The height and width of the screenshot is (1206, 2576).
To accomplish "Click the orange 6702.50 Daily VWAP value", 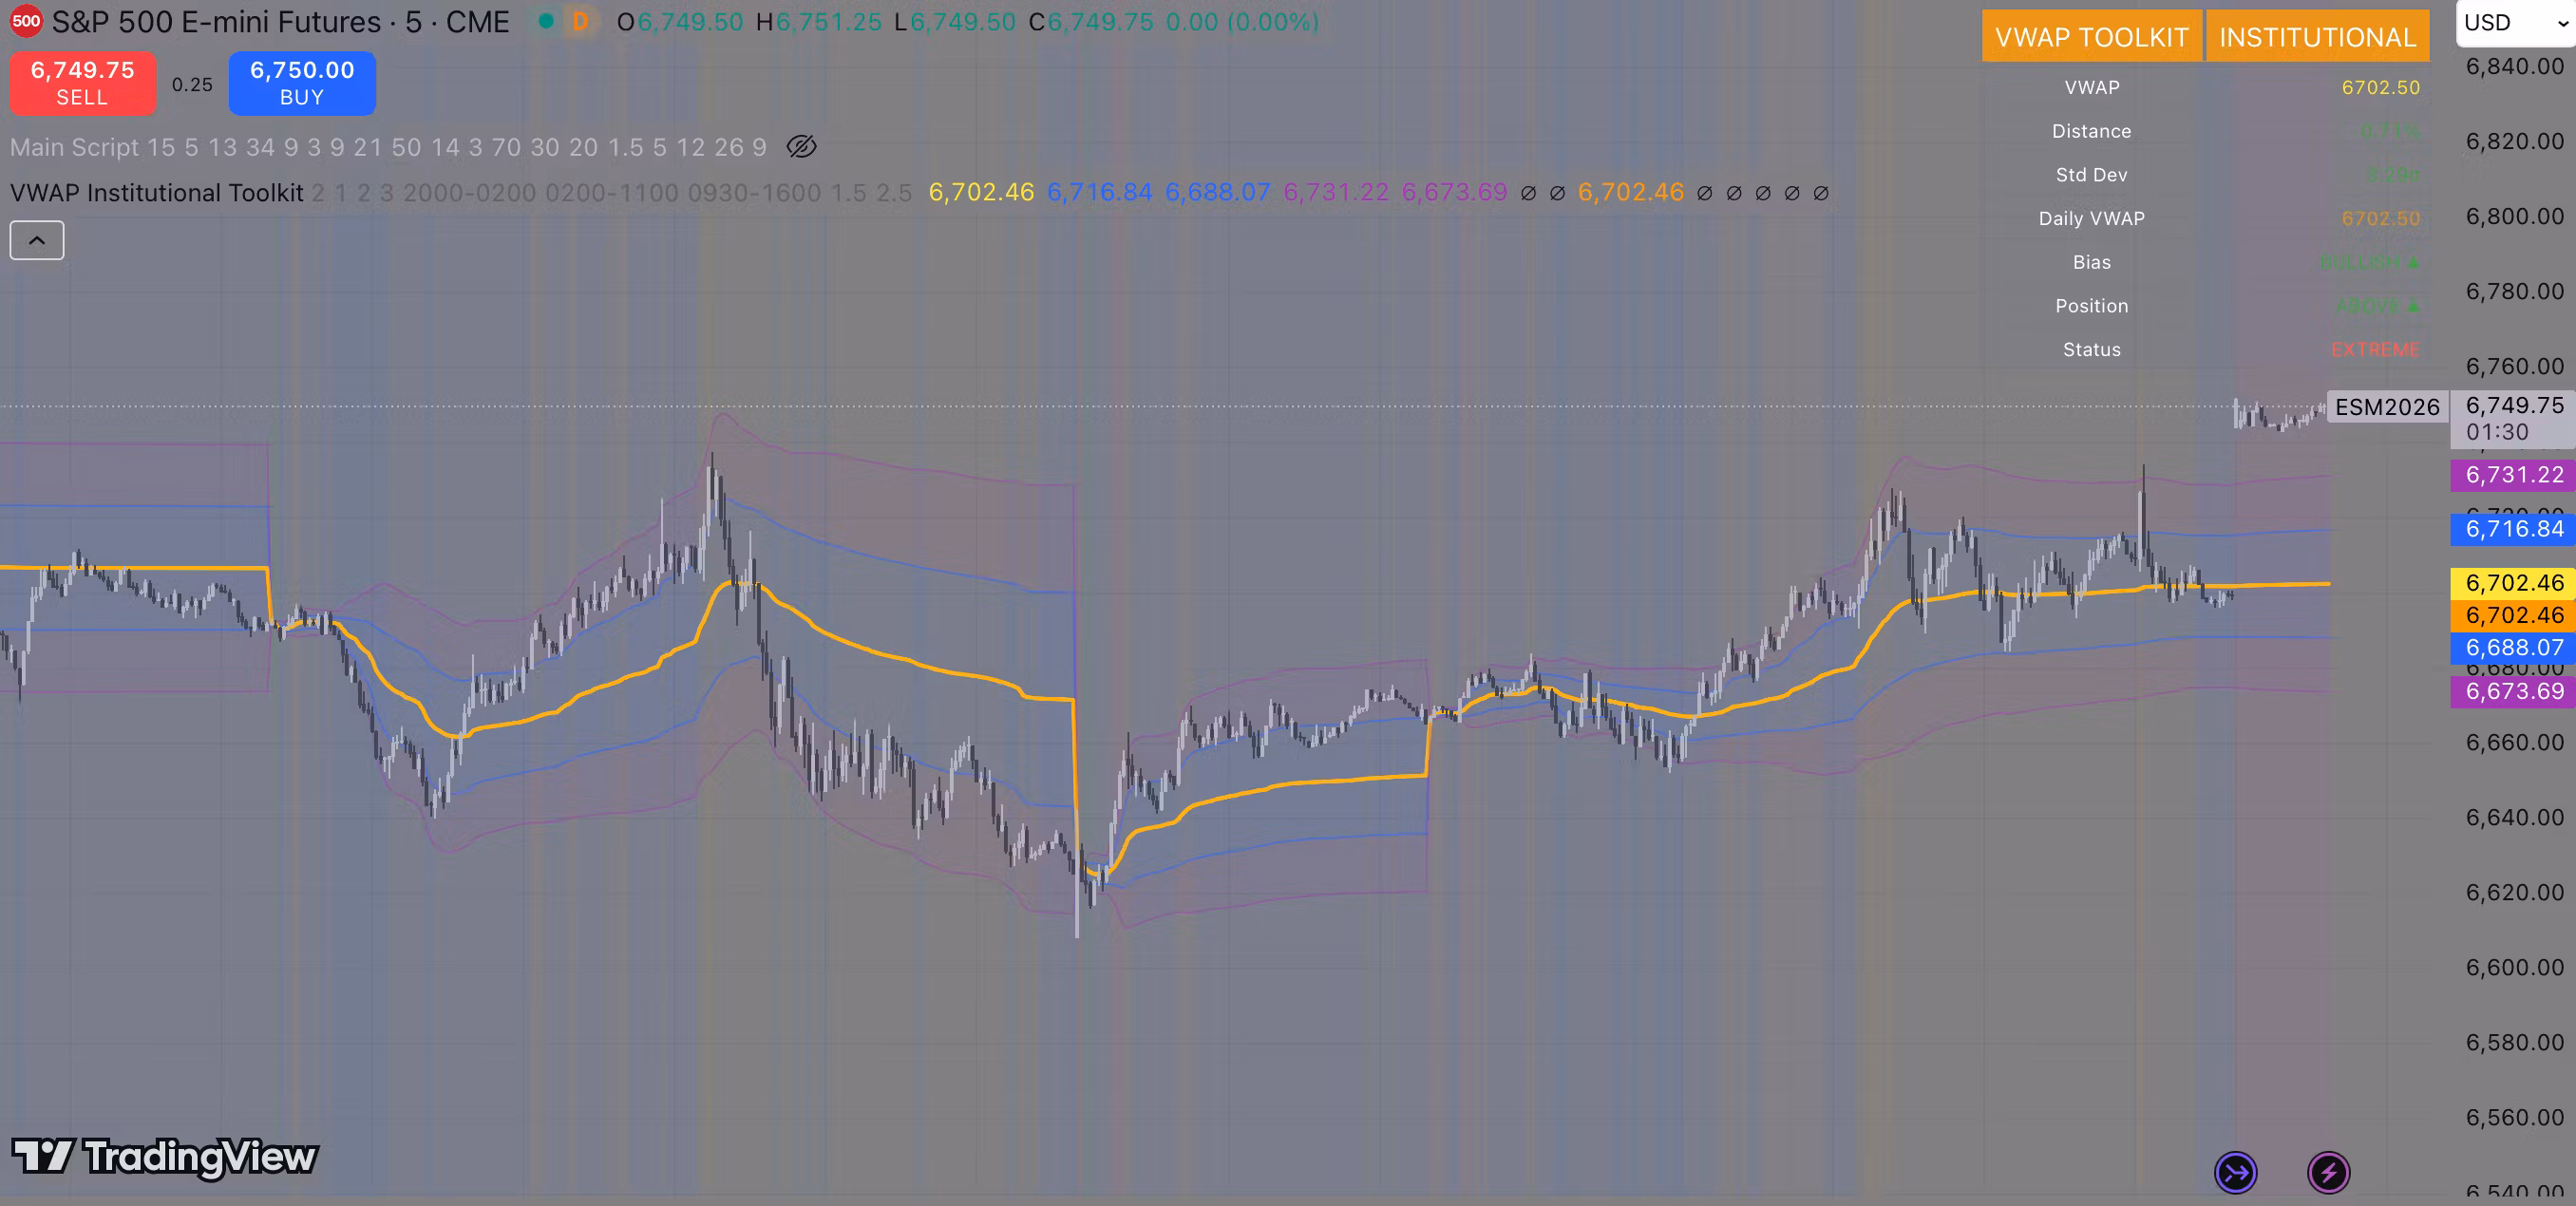I will [2380, 218].
